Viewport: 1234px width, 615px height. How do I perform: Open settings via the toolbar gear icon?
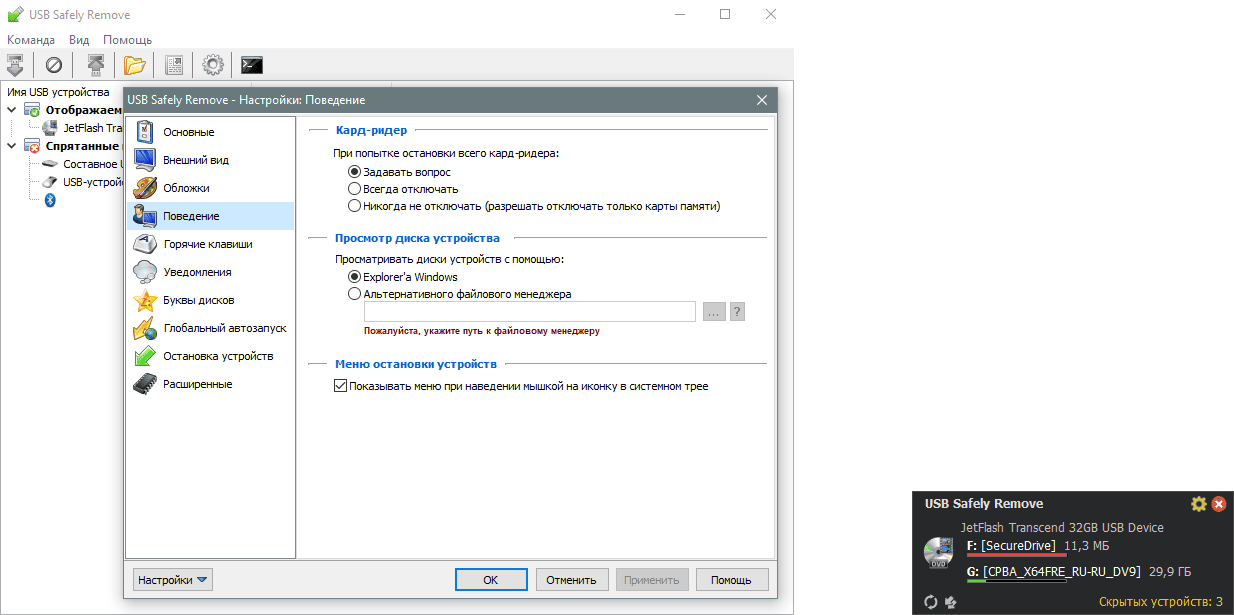coord(212,65)
